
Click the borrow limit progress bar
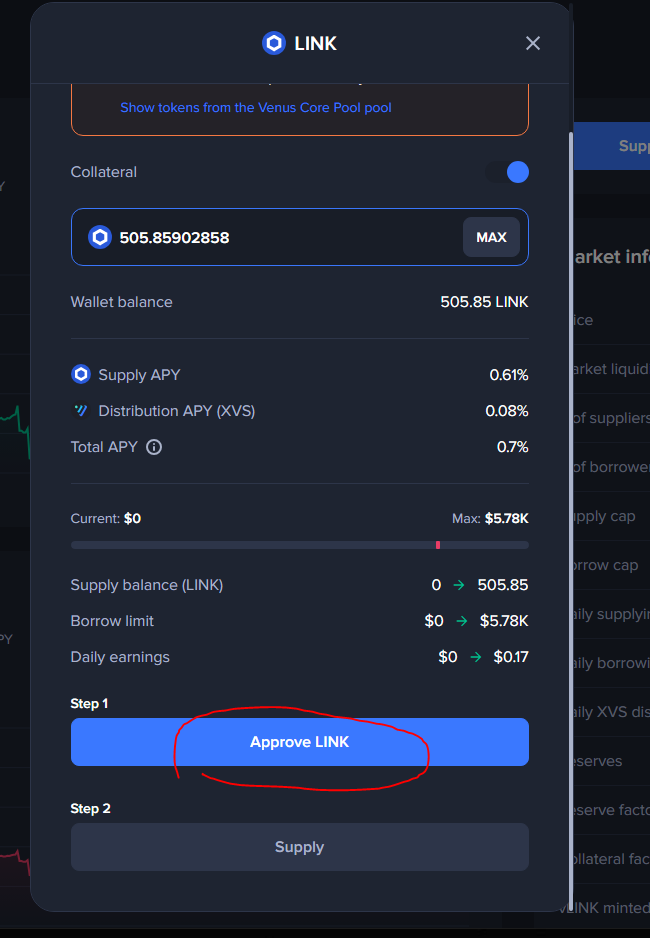click(300, 545)
